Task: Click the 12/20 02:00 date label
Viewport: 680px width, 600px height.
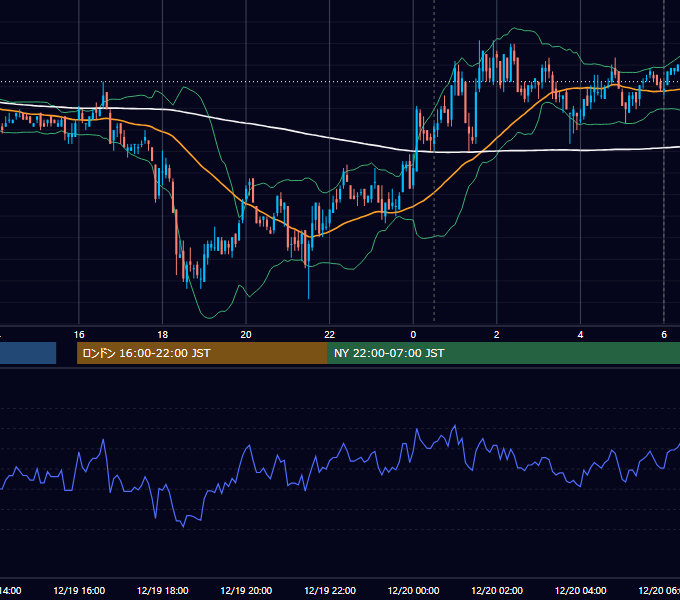Action: click(x=497, y=590)
